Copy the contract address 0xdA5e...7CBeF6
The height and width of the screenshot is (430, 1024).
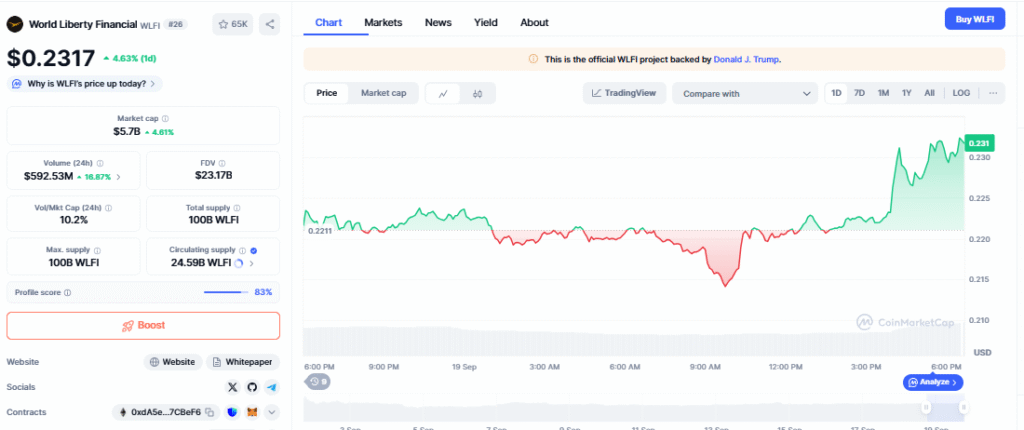pyautogui.click(x=210, y=412)
